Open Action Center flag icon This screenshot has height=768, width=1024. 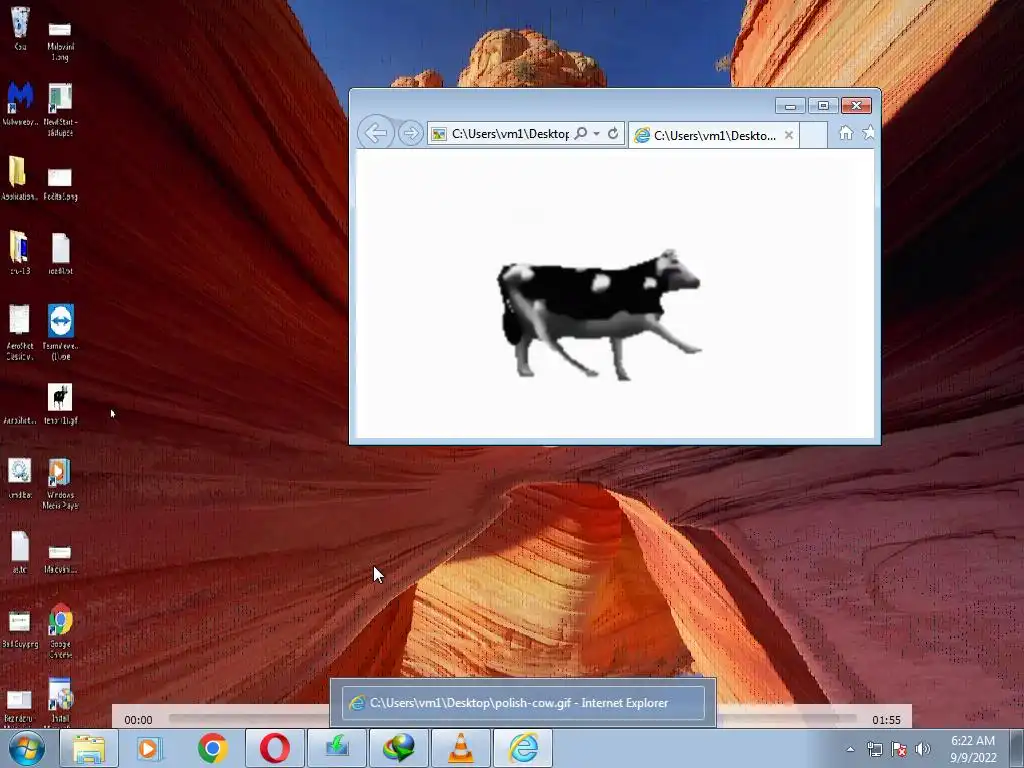click(x=899, y=749)
